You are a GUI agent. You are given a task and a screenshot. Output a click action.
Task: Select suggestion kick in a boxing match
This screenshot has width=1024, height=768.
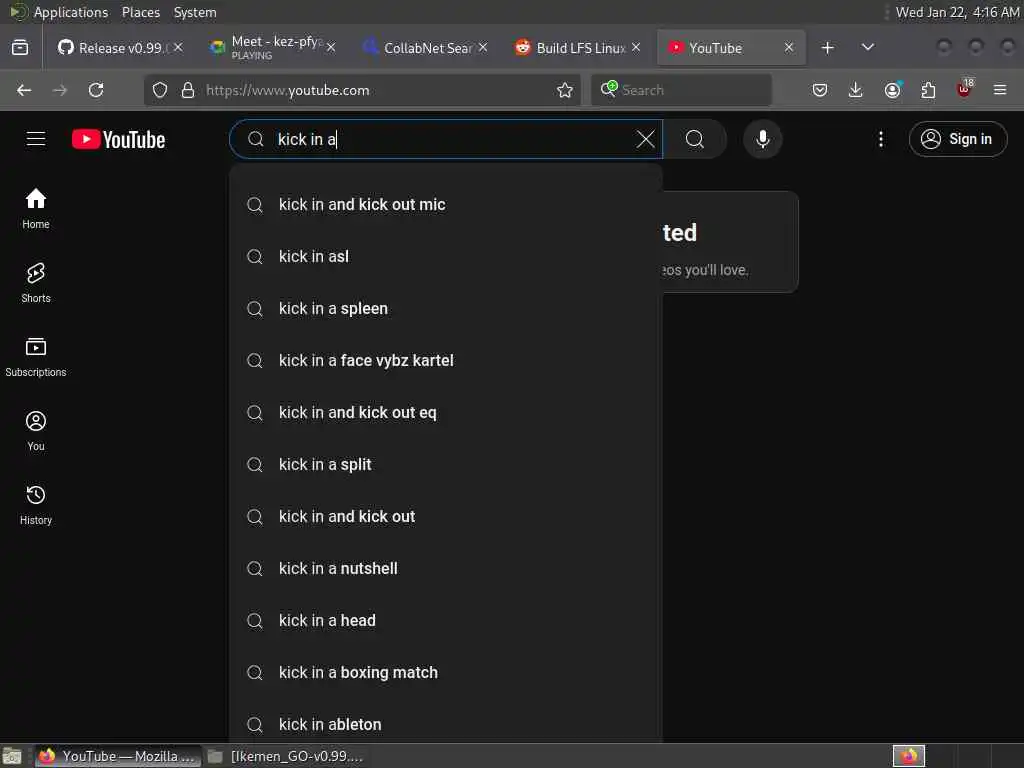(445, 673)
